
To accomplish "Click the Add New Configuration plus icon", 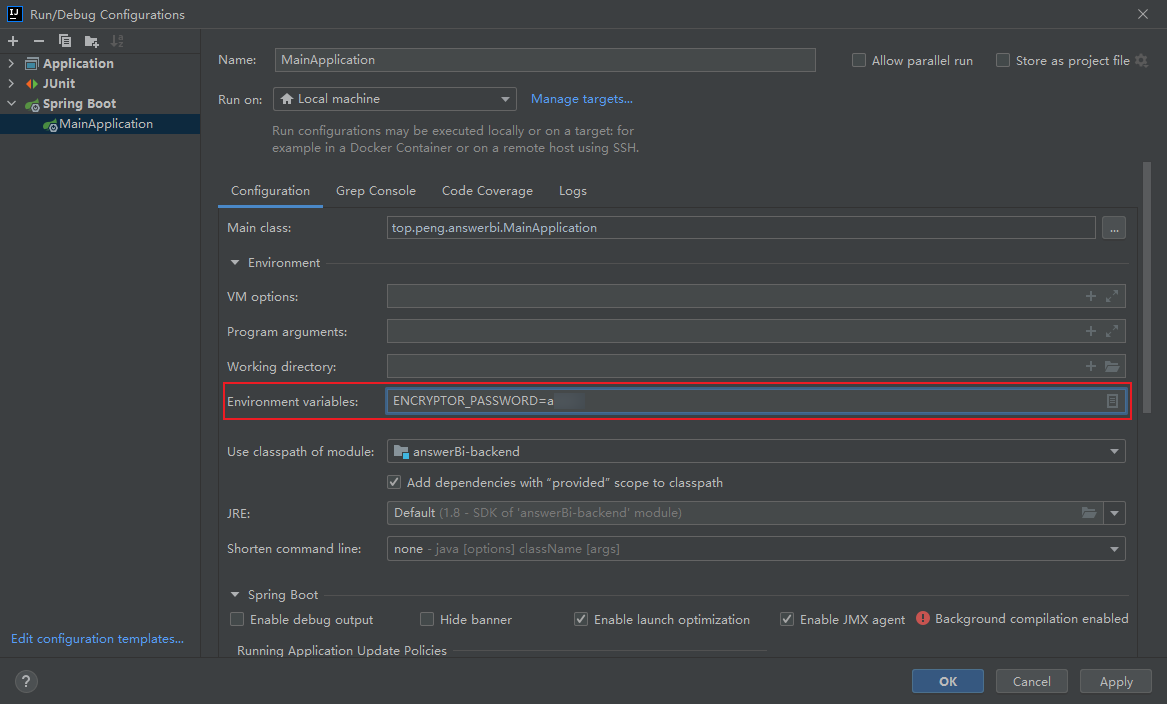I will click(x=13, y=41).
